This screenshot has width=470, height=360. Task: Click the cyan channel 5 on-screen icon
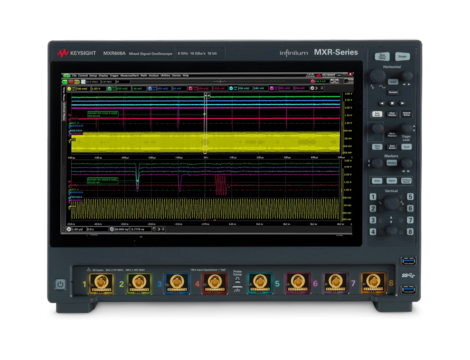(231, 89)
